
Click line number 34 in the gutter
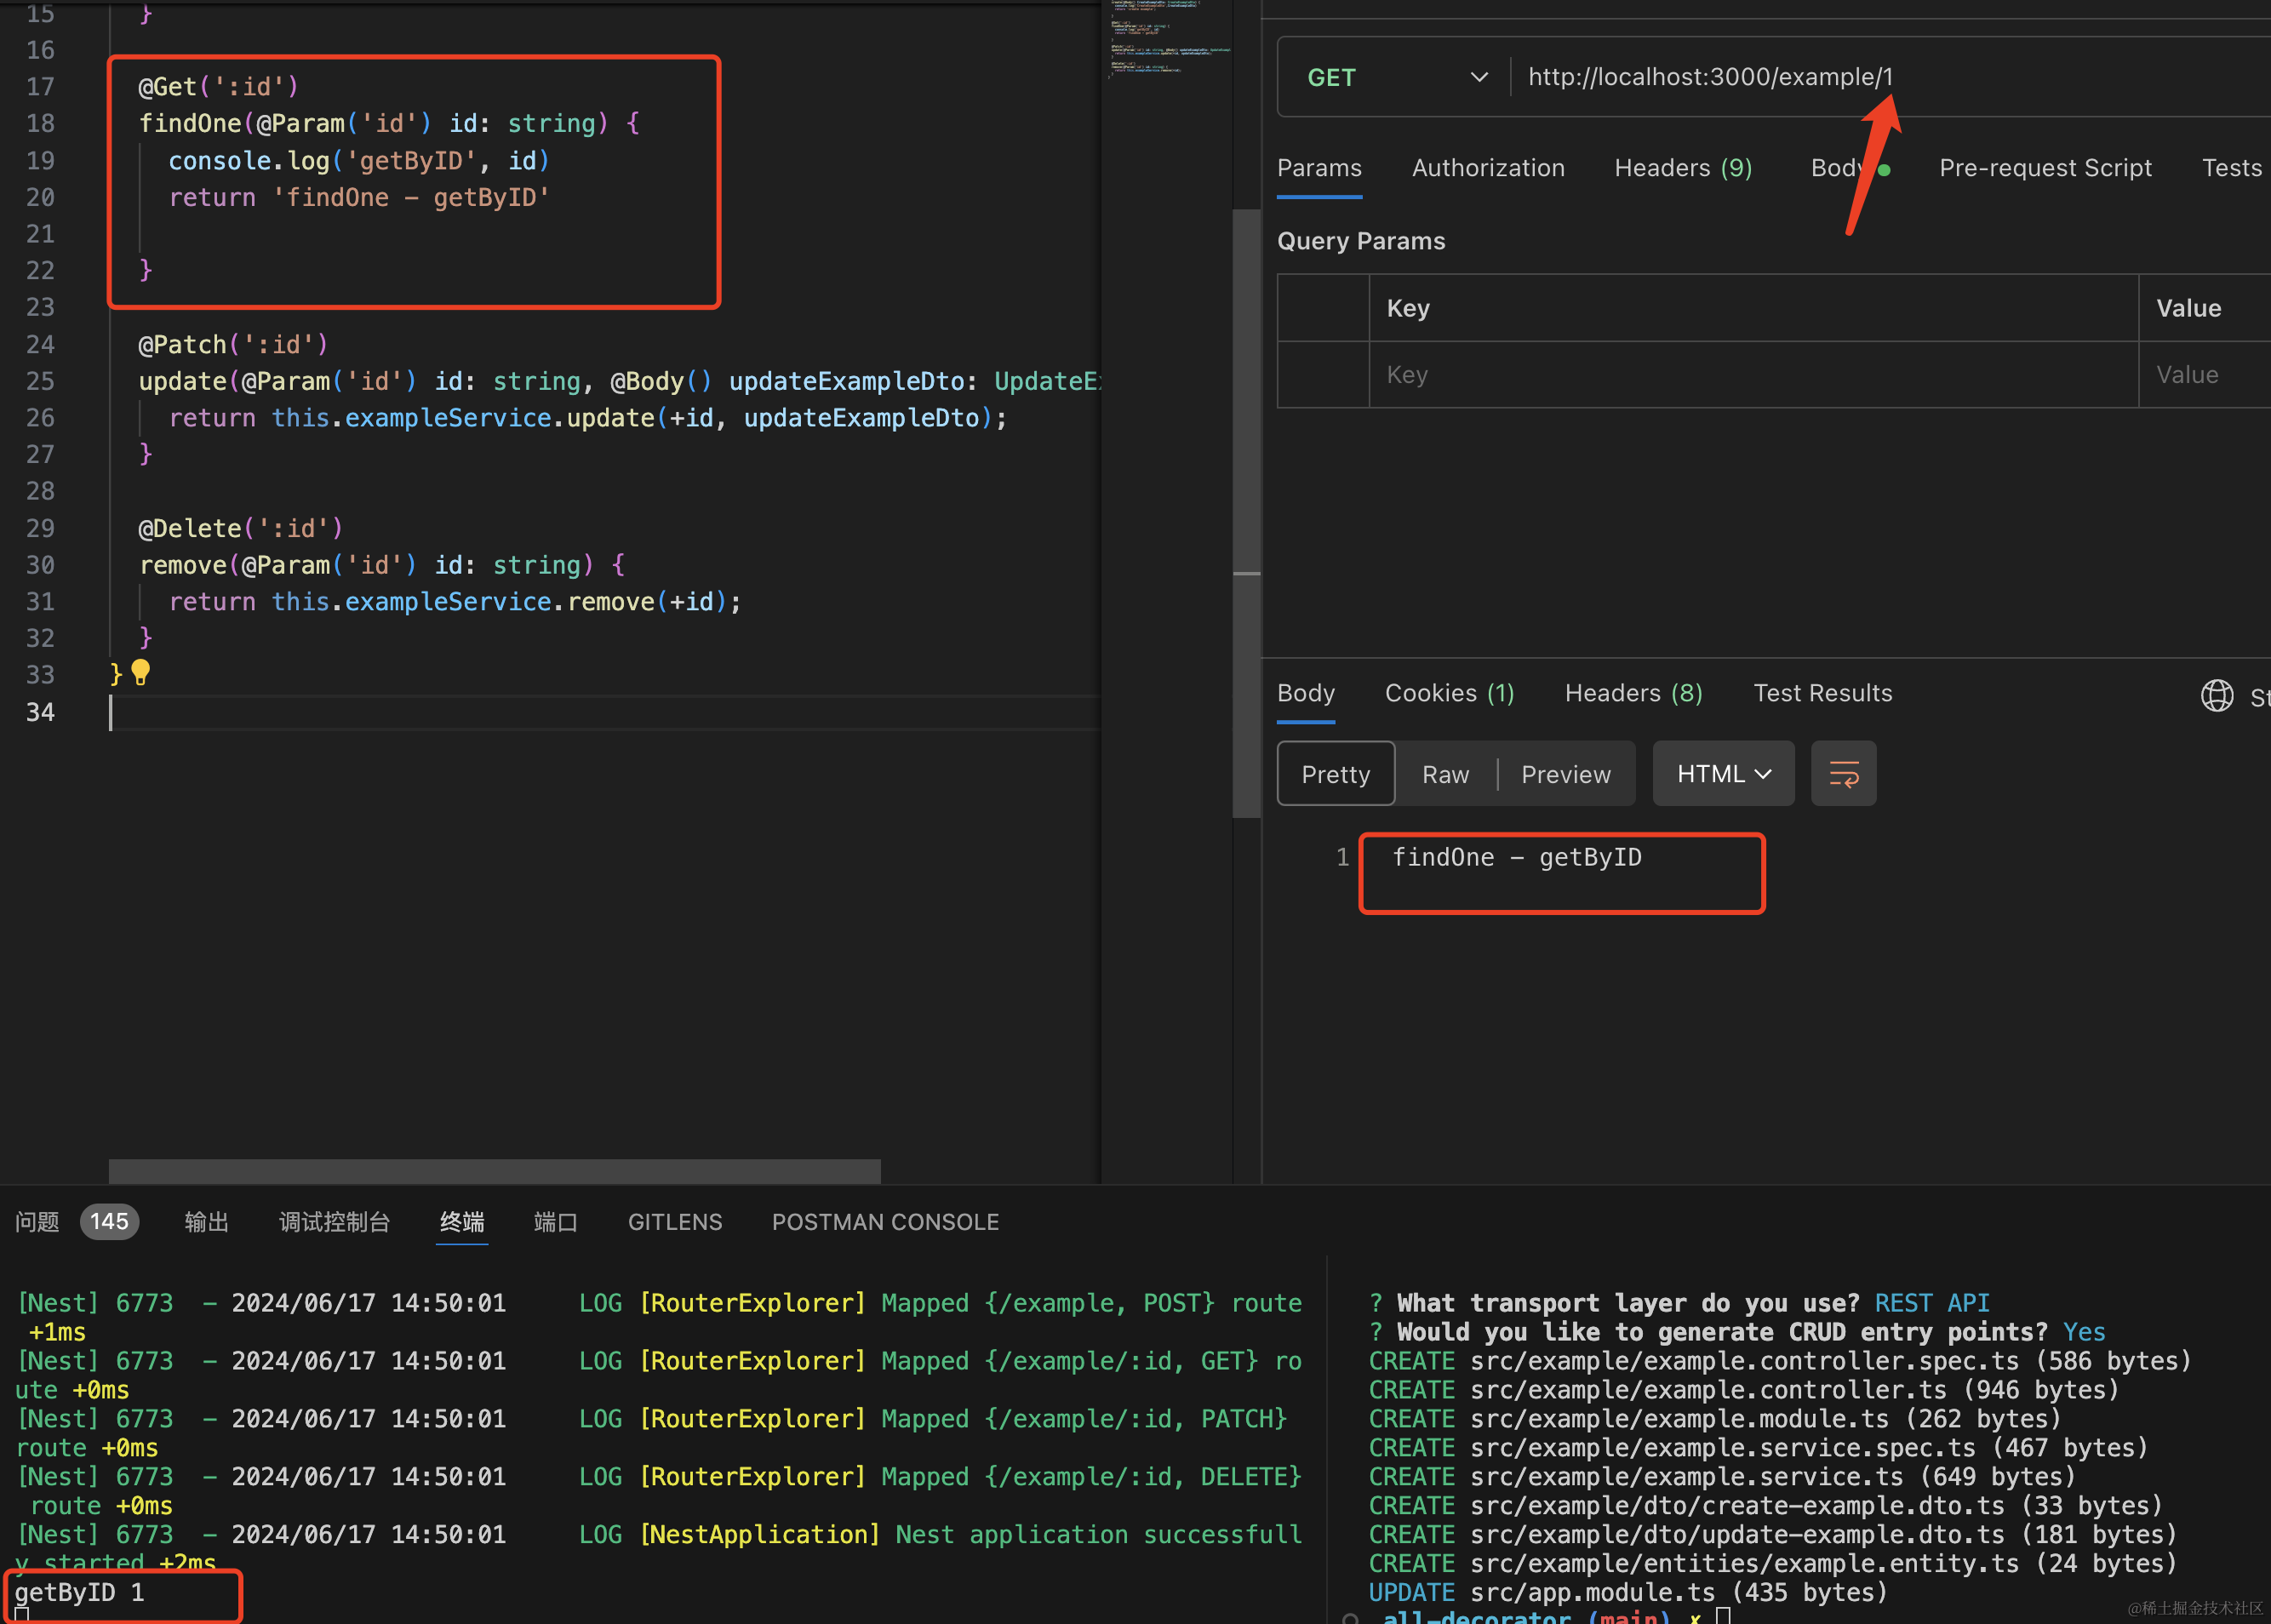(40, 712)
